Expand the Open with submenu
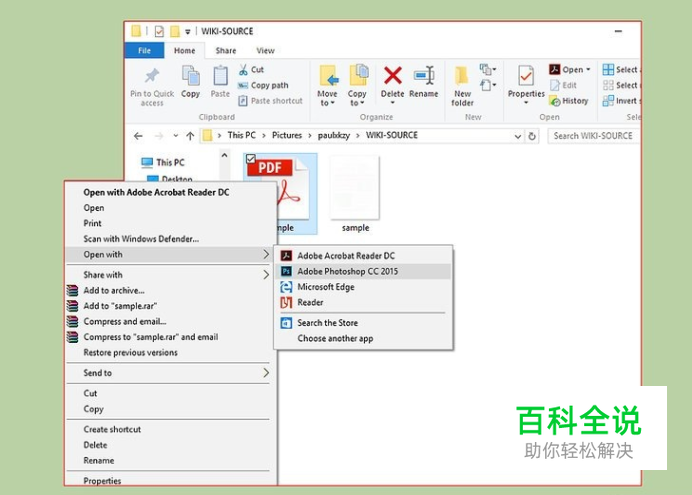 pyautogui.click(x=169, y=255)
